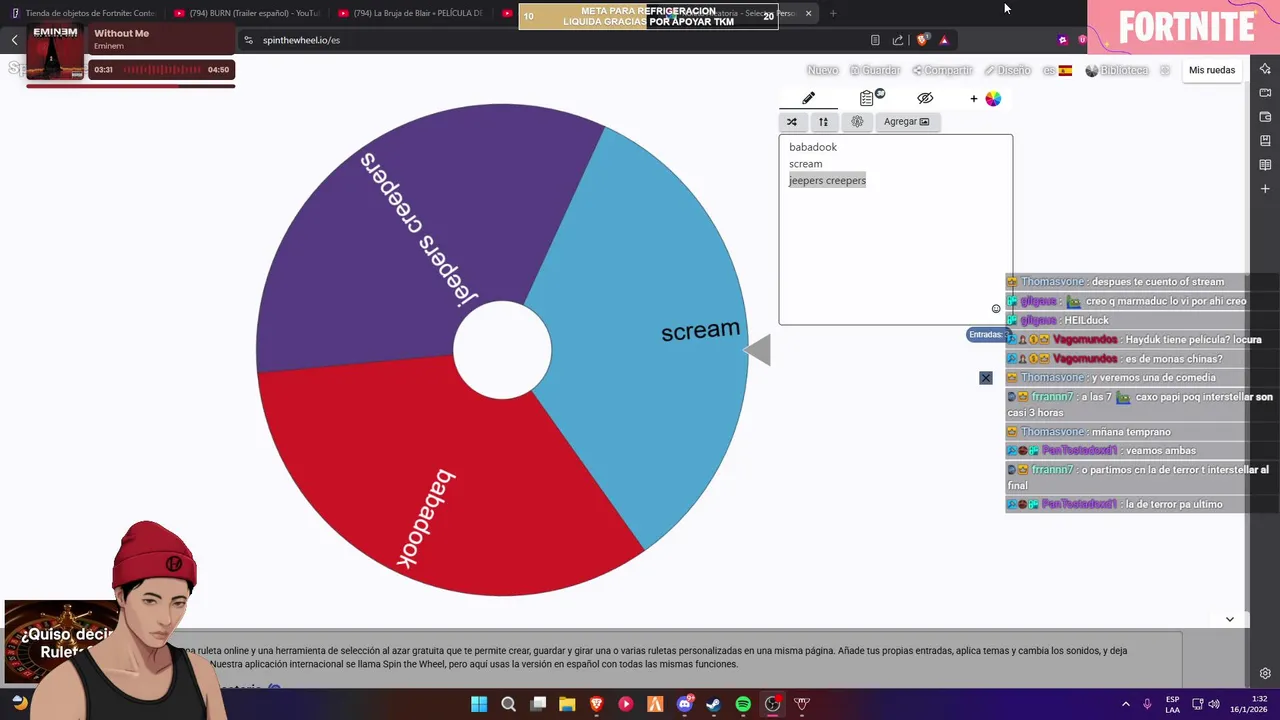Screen dimensions: 1280x720
Task: Open the reader mode icon in address bar
Action: (875, 40)
